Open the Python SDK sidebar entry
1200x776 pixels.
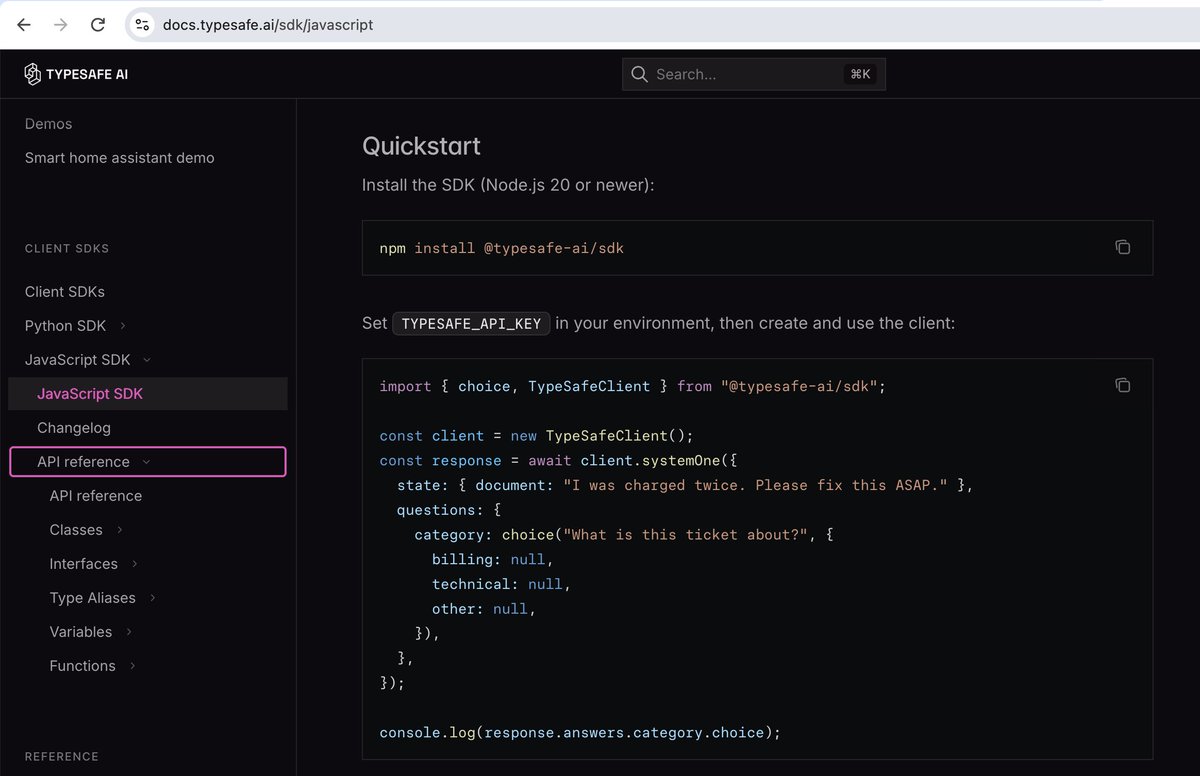65,326
